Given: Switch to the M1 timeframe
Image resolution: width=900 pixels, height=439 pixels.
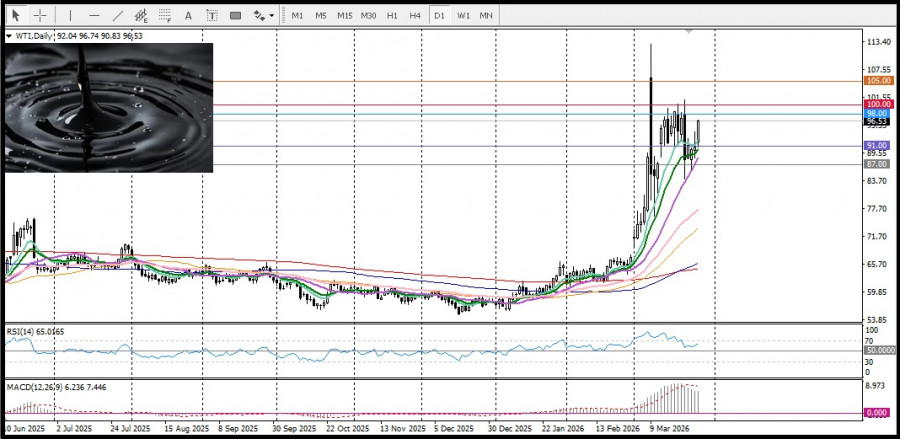Looking at the screenshot, I should (x=297, y=16).
